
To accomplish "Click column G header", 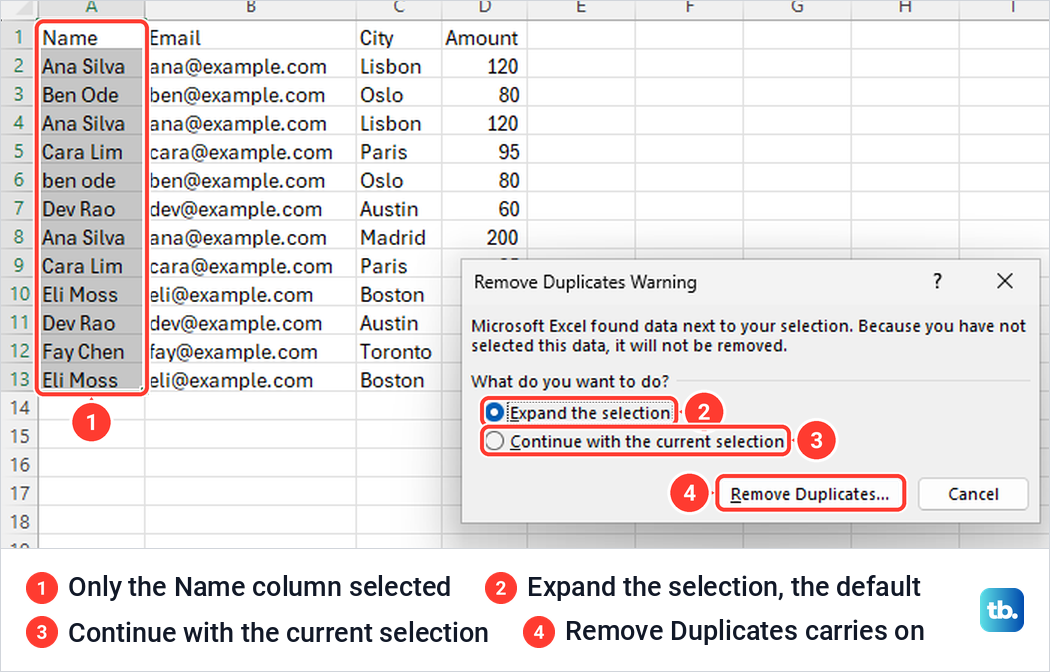I will coord(797,8).
